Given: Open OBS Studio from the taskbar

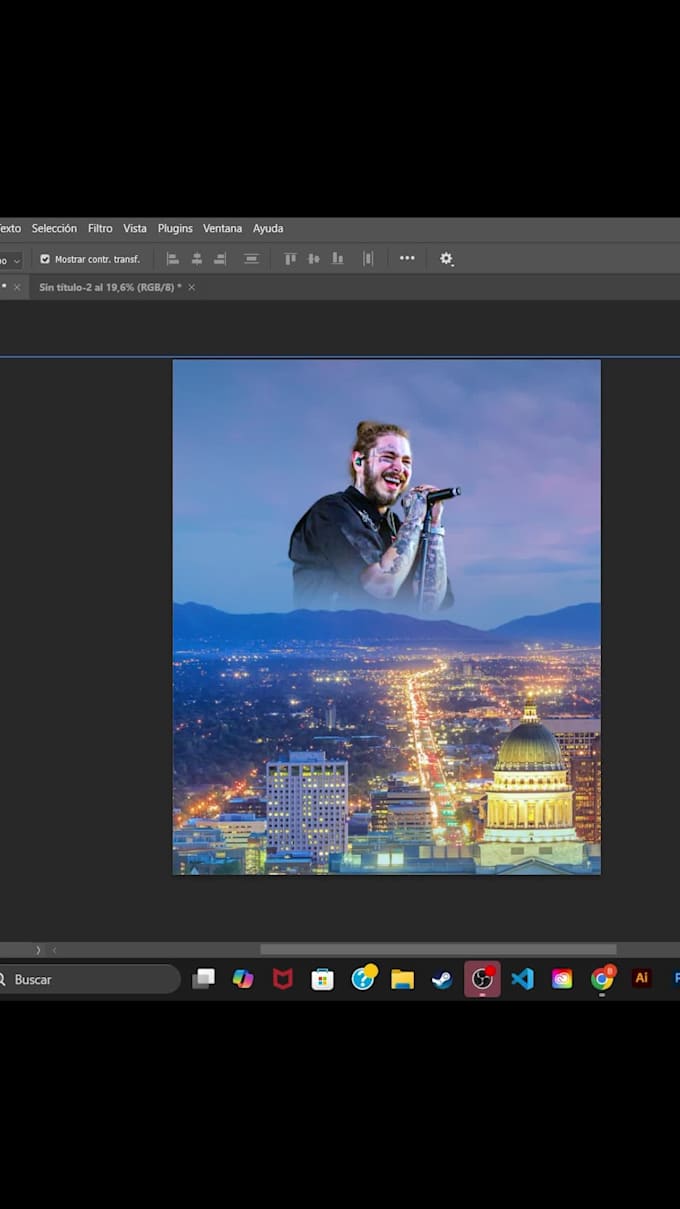Looking at the screenshot, I should 482,979.
